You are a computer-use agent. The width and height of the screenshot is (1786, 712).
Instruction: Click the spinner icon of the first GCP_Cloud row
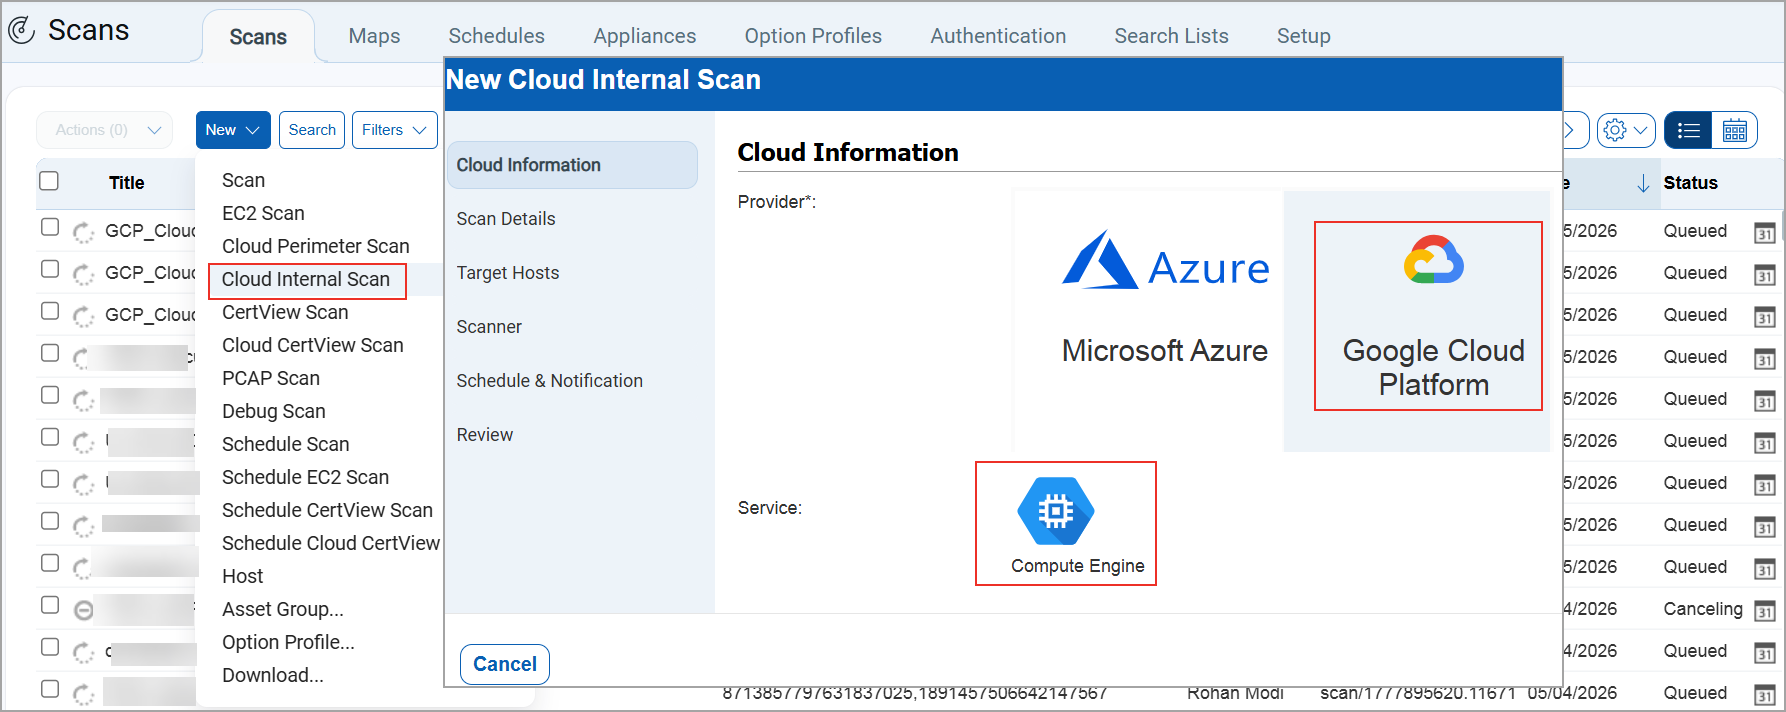[84, 232]
